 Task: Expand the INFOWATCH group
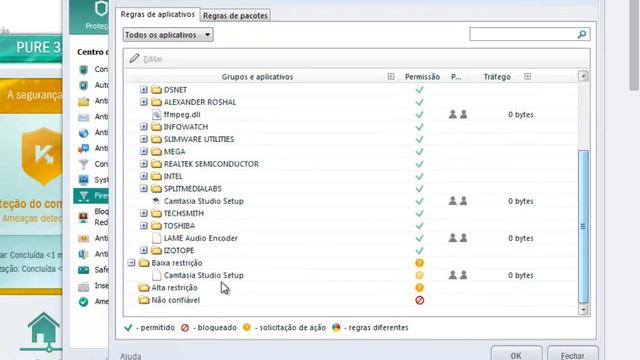point(144,127)
